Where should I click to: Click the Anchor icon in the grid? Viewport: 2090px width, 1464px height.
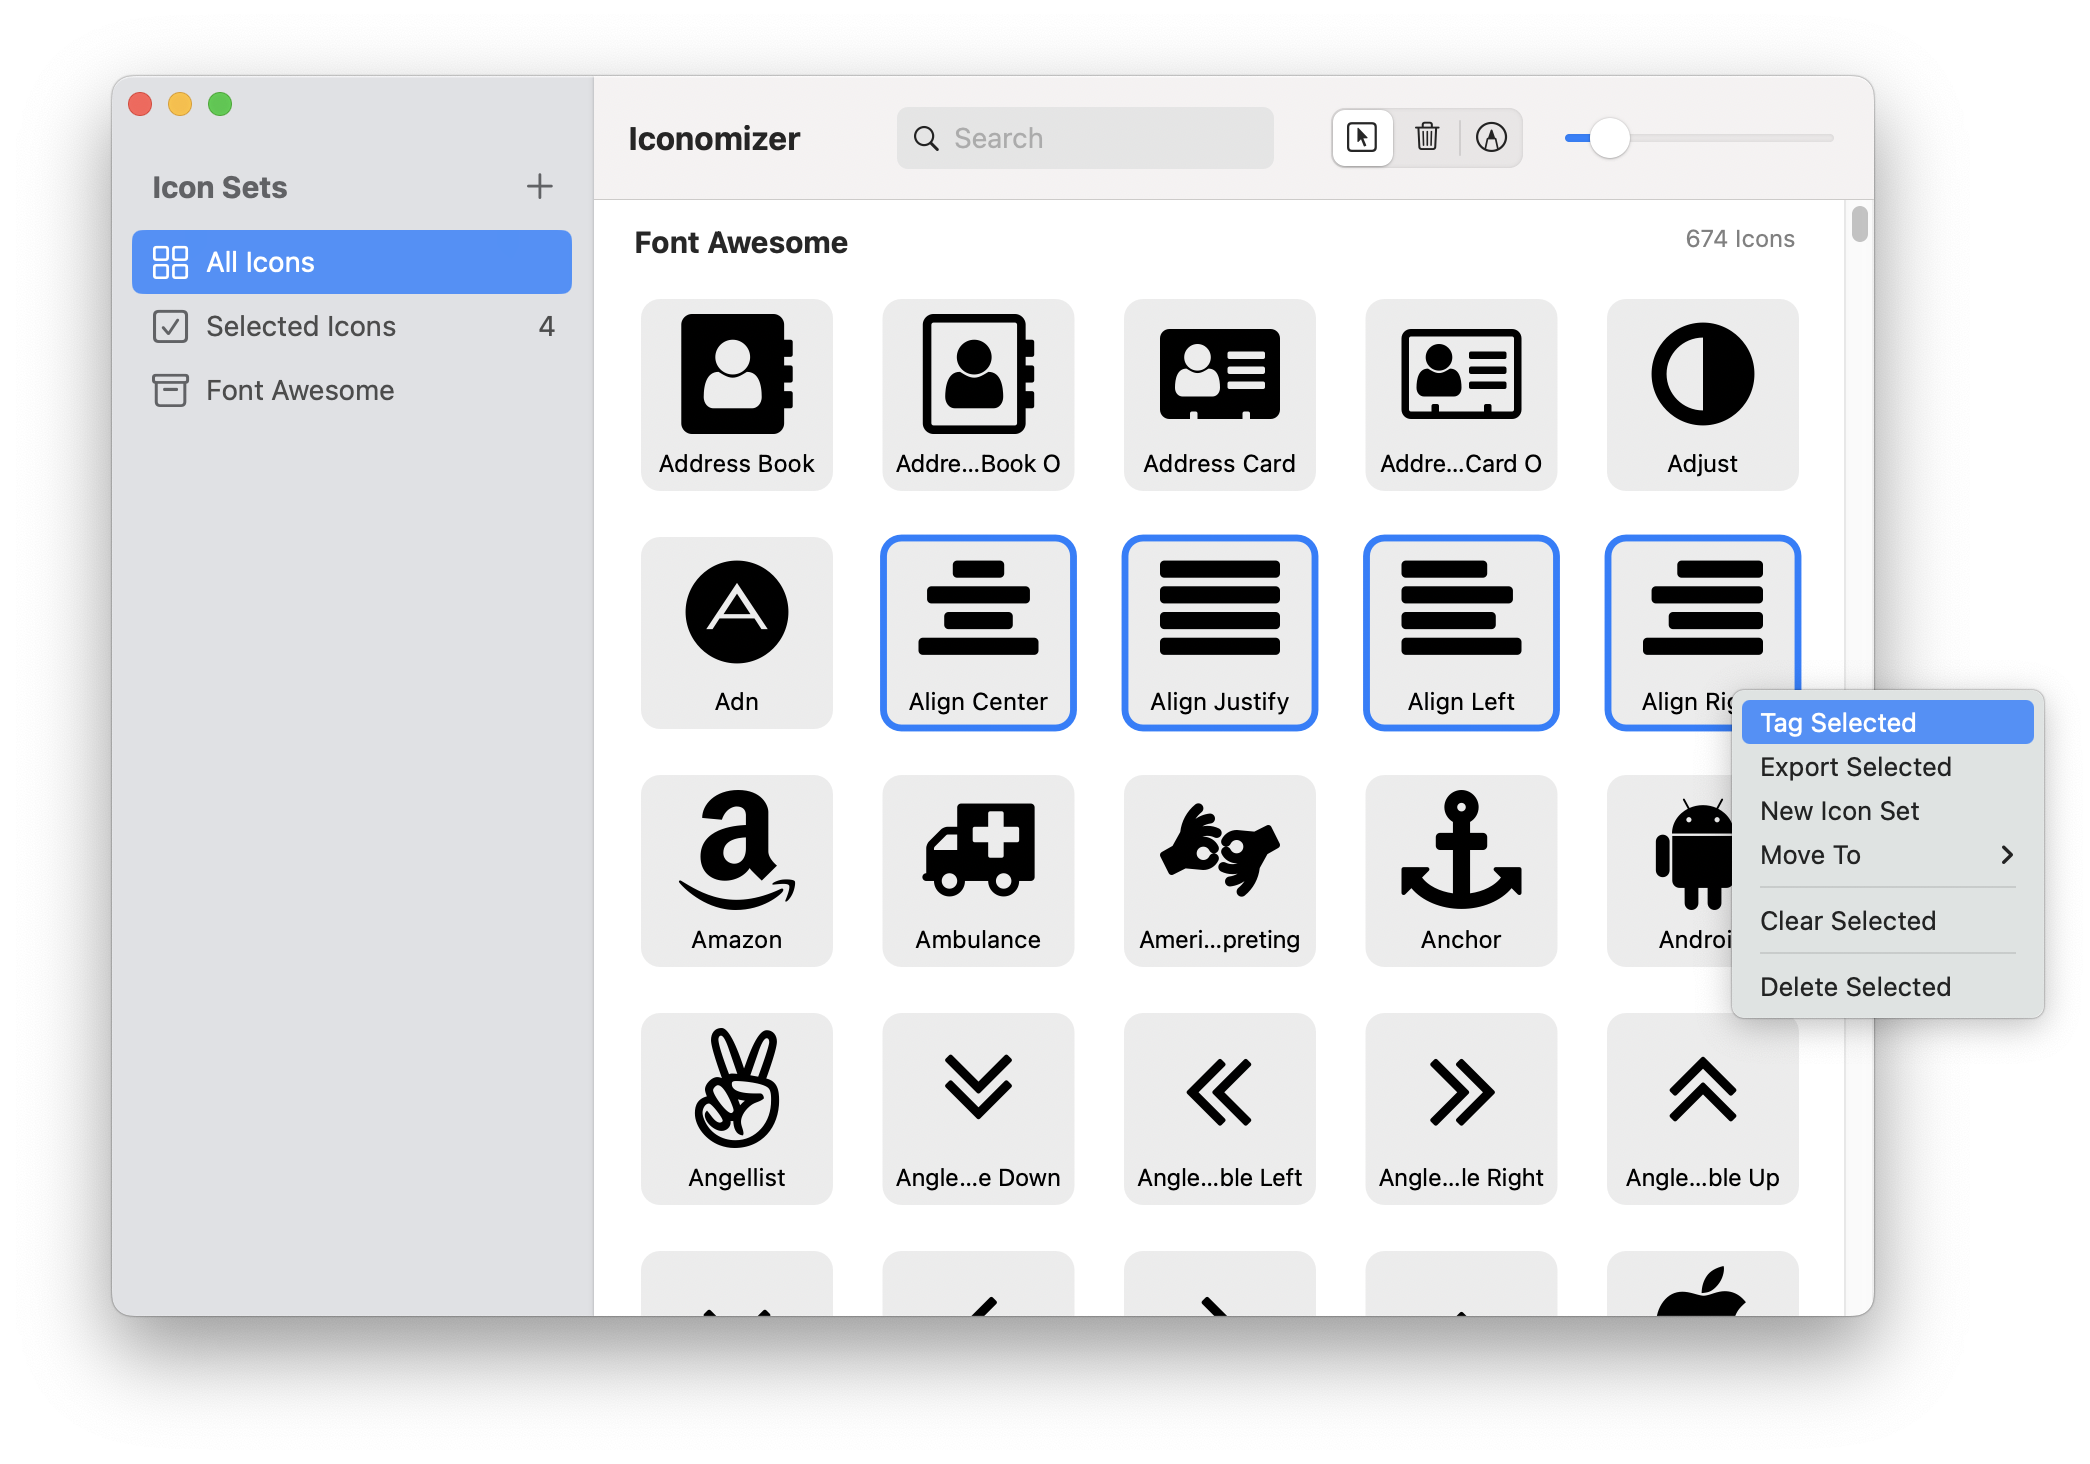(x=1460, y=870)
